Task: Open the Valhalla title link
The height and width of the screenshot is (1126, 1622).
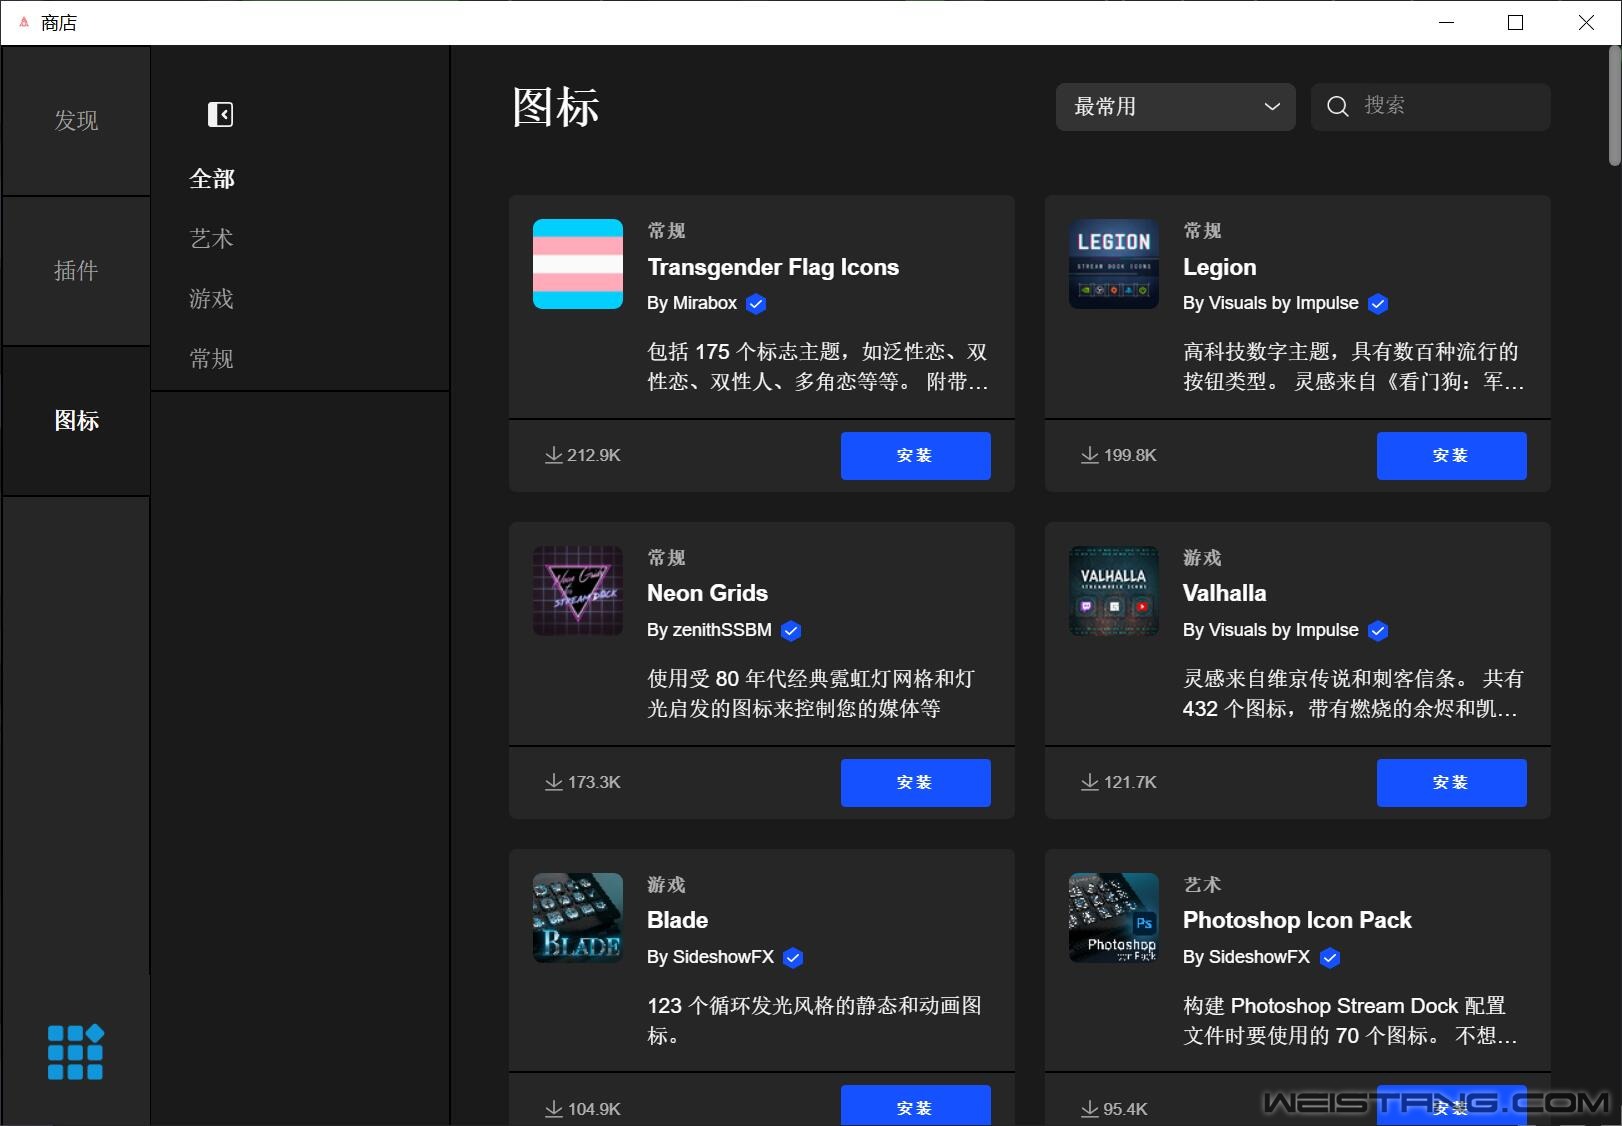Action: click(1225, 593)
